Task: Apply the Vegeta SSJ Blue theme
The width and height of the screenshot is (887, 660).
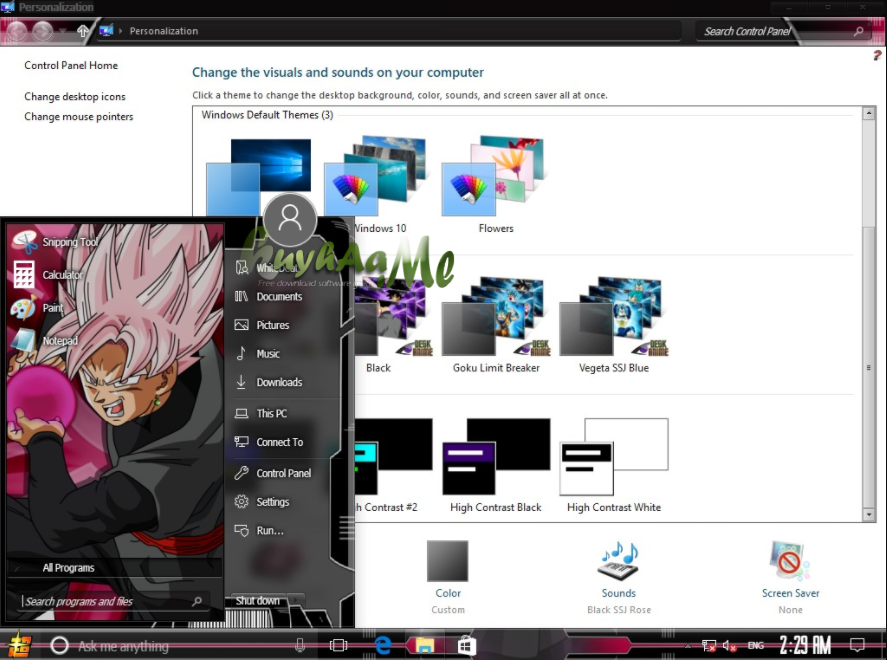Action: pos(614,325)
